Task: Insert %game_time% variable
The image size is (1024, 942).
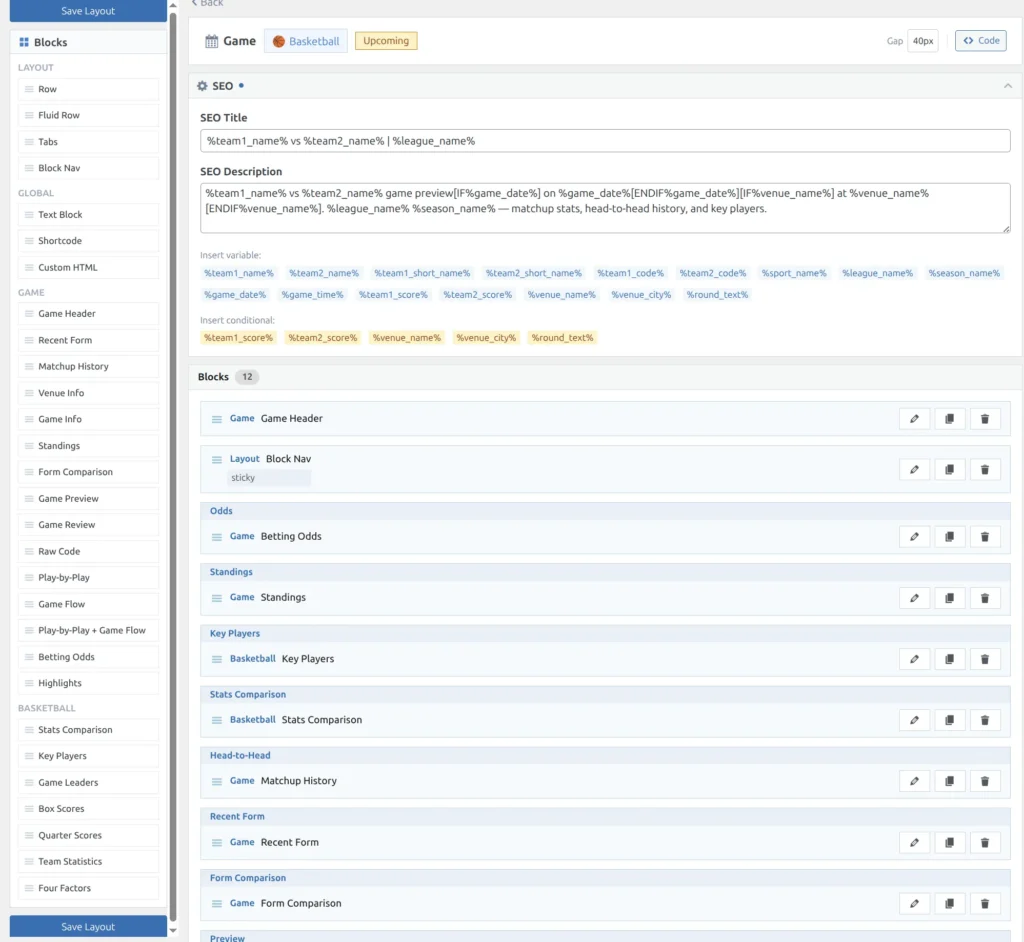Action: (x=312, y=295)
